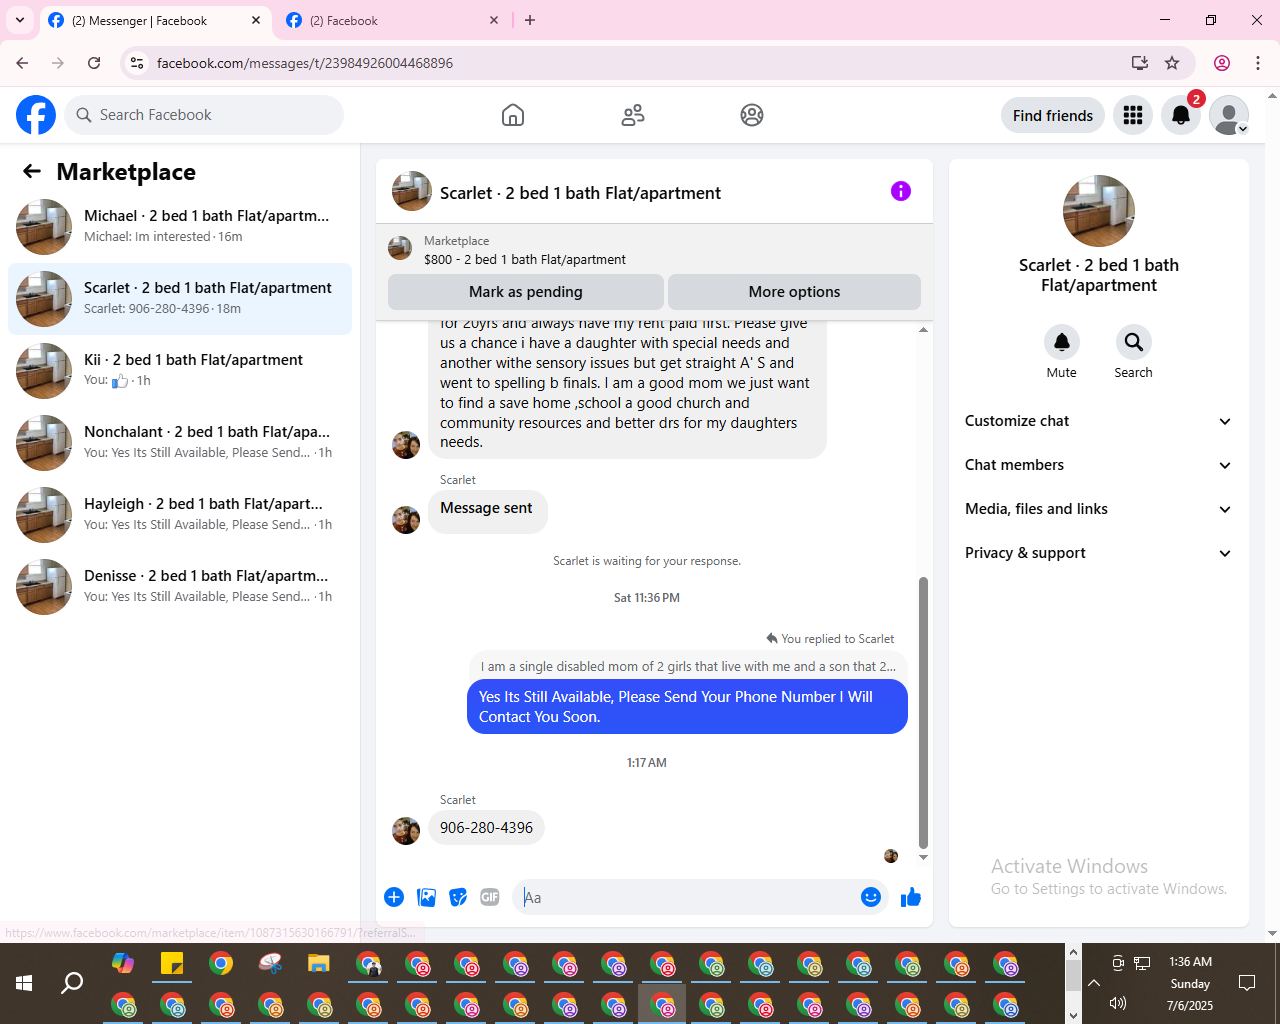Reload the page in Chrome
Image resolution: width=1280 pixels, height=1024 pixels.
pos(94,63)
